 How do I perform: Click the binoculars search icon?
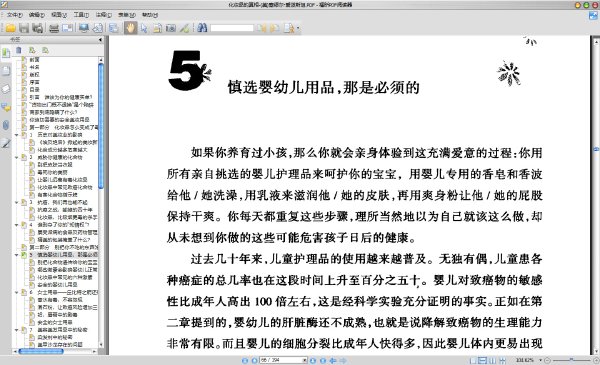(x=202, y=28)
